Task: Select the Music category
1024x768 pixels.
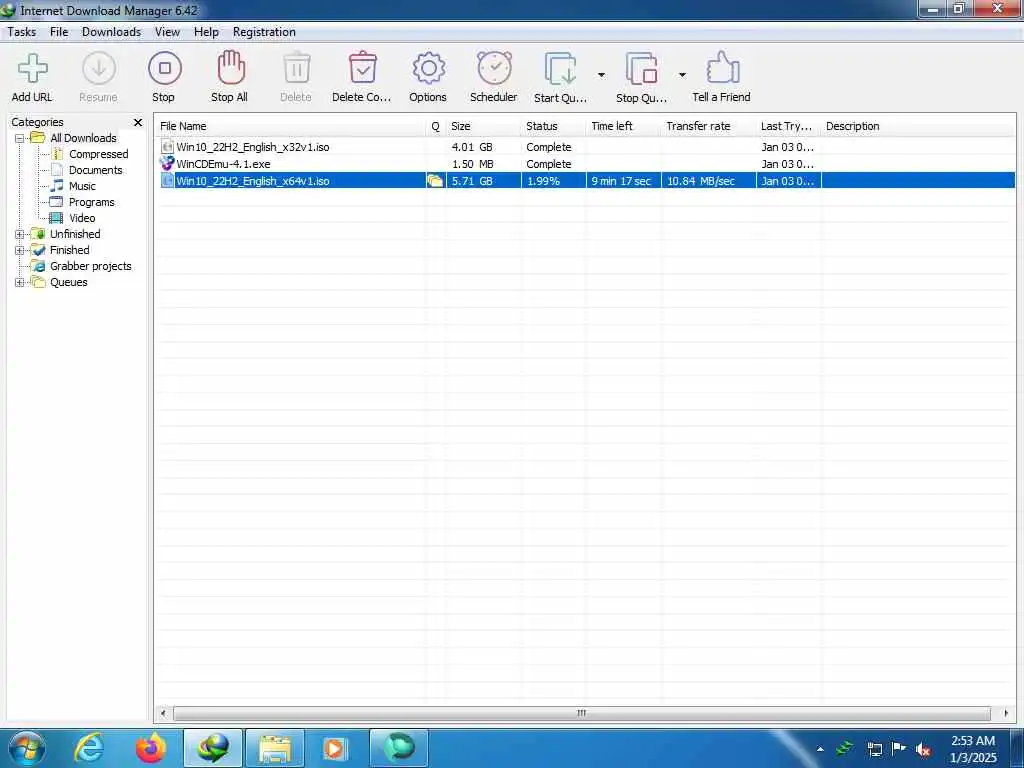Action: [x=82, y=186]
